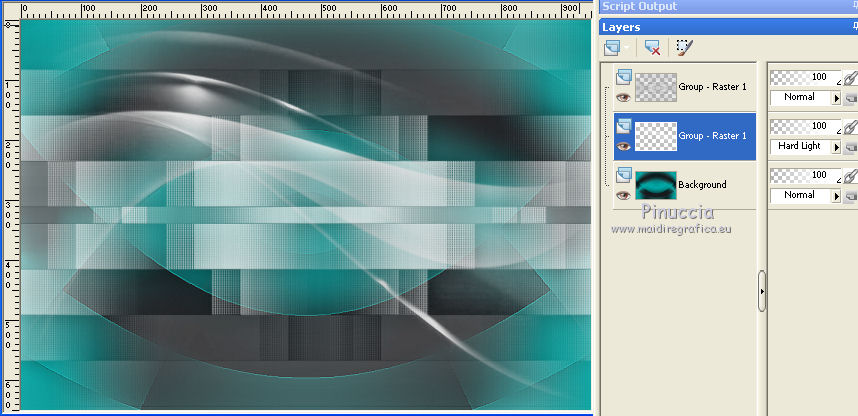Click the Background layer type icon
This screenshot has height=416, width=858.
[x=623, y=175]
